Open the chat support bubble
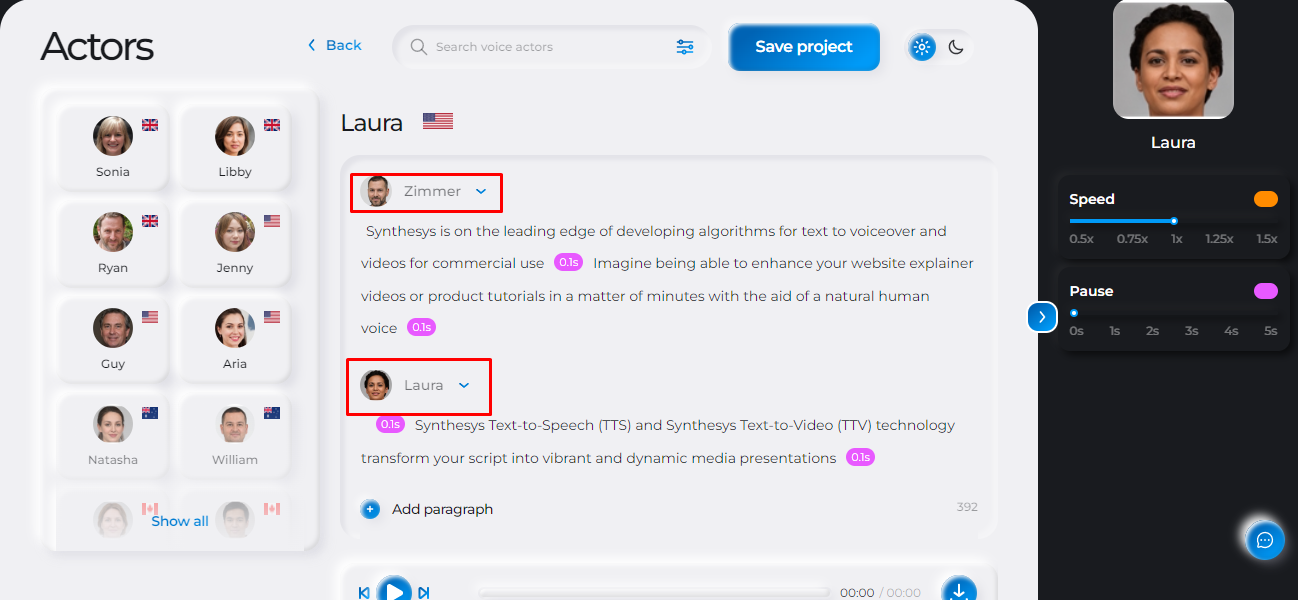The width and height of the screenshot is (1298, 600). point(1265,540)
